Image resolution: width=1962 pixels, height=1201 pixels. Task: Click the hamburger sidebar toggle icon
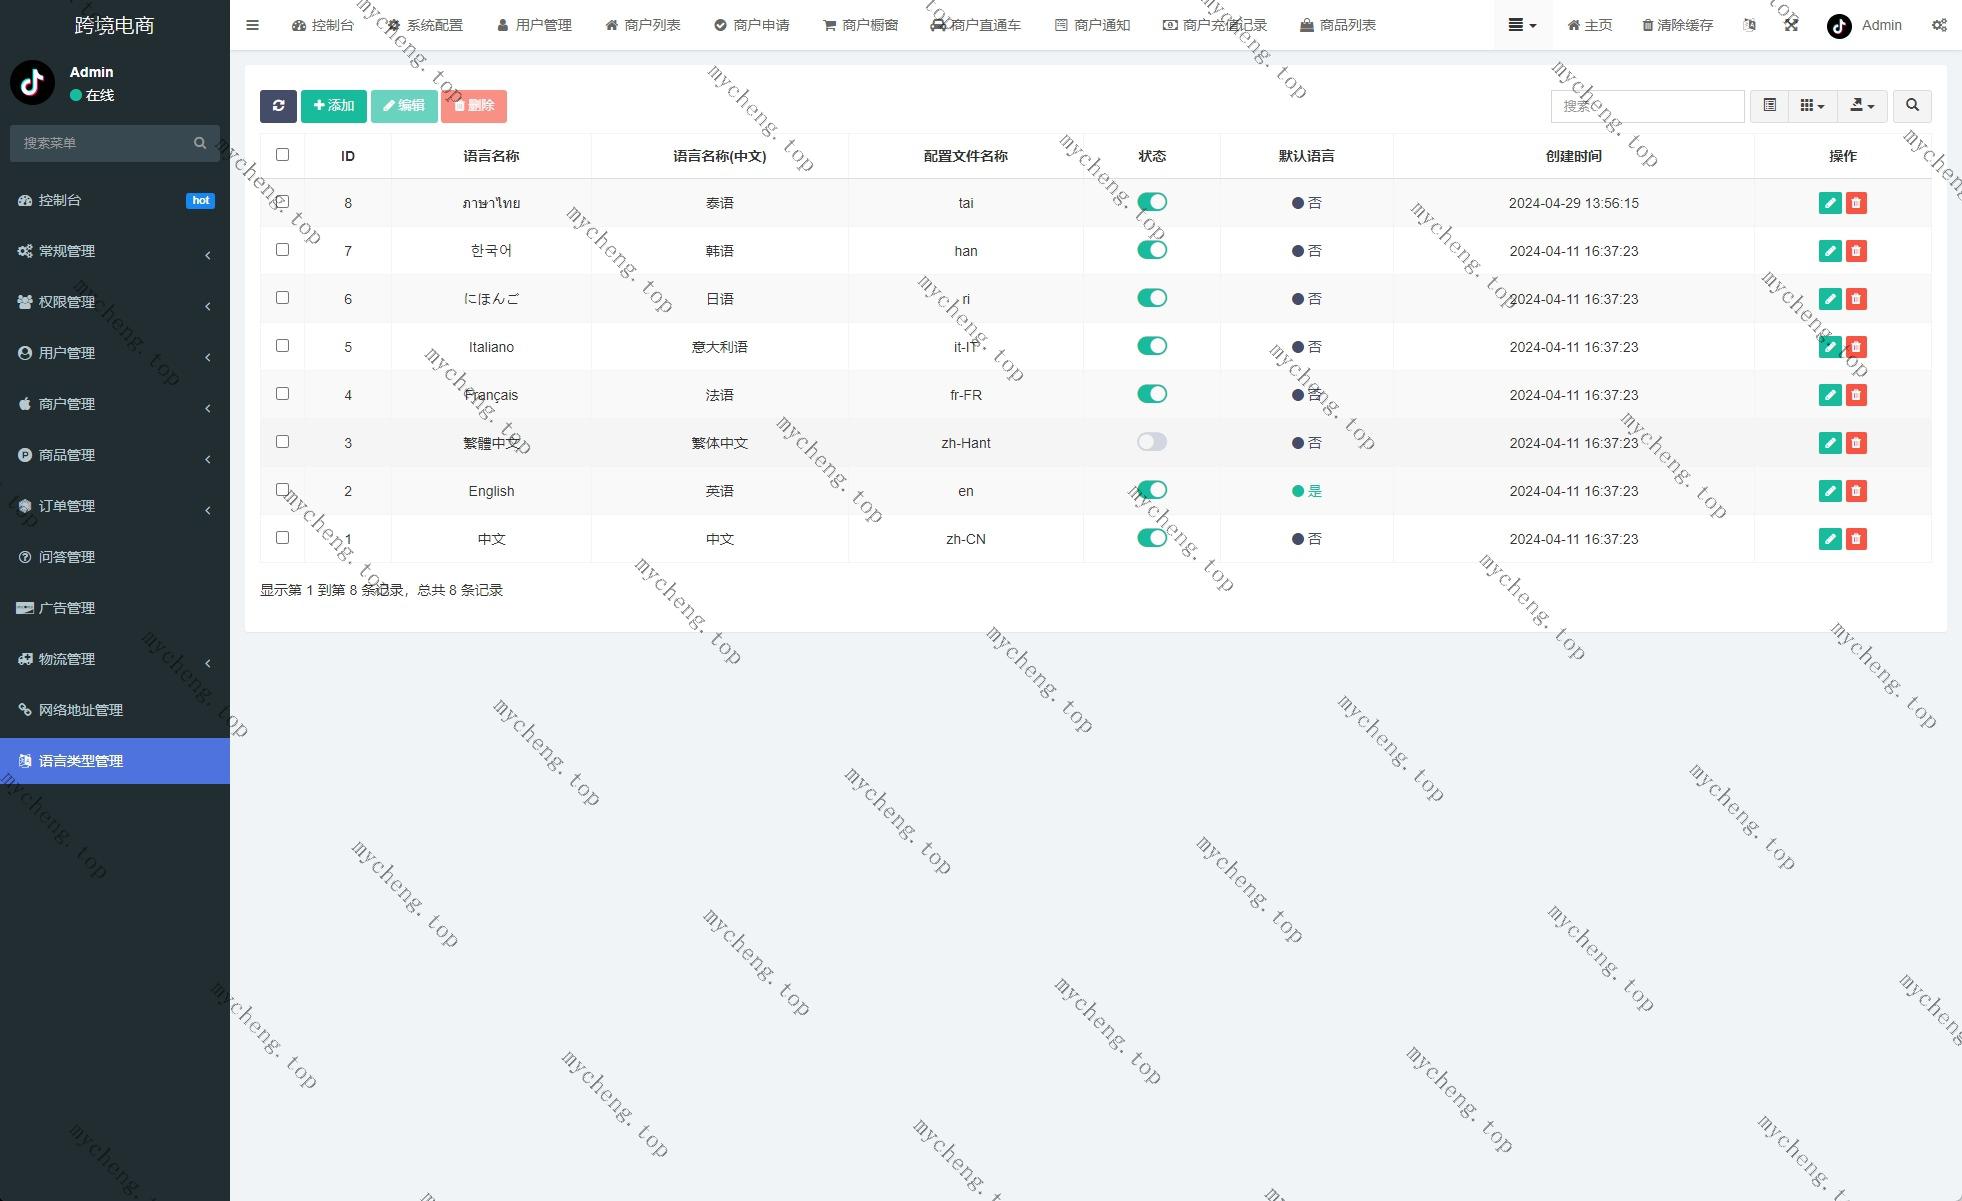252,25
